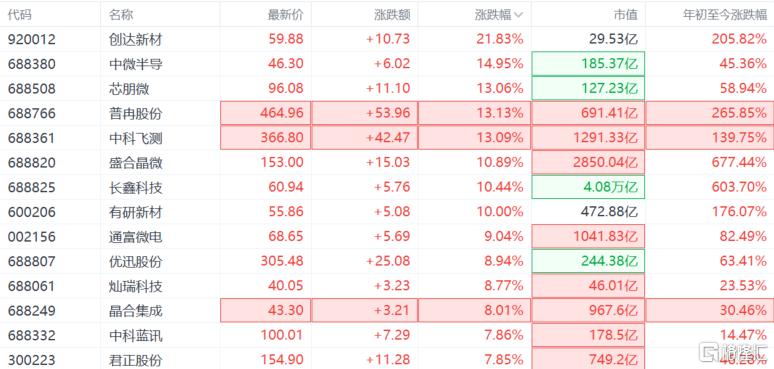Click the sort arrow beside 涨跌幅 header
774x369 pixels.
[x=518, y=15]
